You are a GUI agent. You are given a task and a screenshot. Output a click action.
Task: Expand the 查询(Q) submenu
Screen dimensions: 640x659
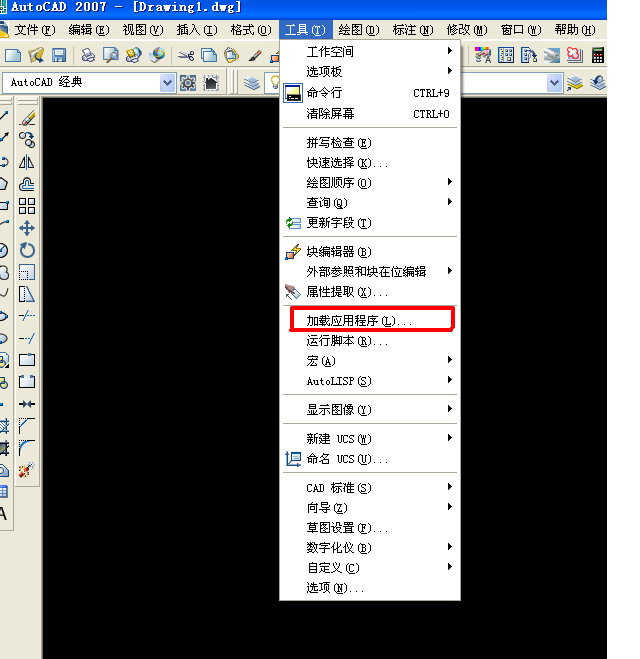click(x=370, y=203)
